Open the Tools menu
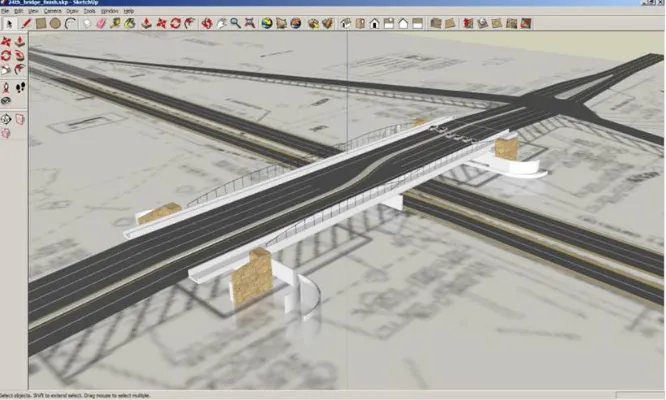This screenshot has width=666, height=400. [90, 11]
